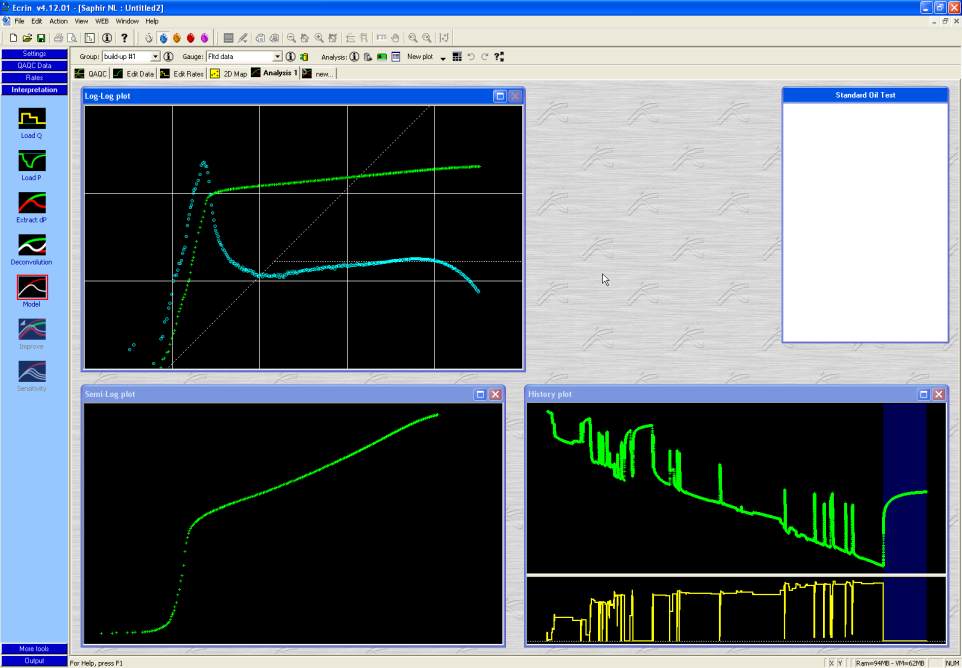962x668 pixels.
Task: Maximize the Log-Log plot panel
Action: pos(500,96)
